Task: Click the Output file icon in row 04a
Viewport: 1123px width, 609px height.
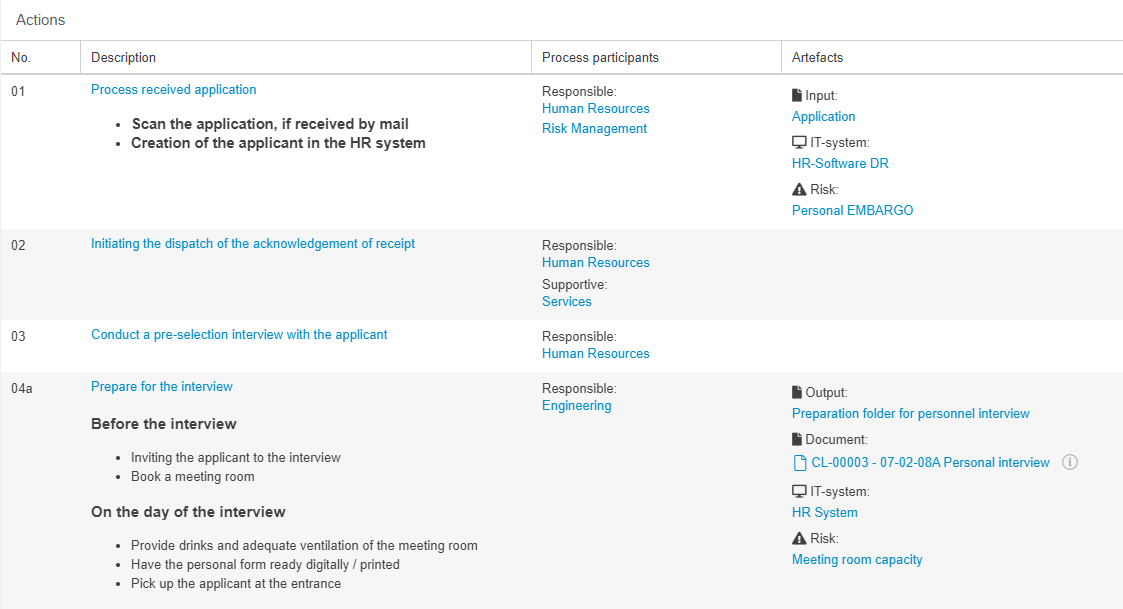Action: click(797, 393)
